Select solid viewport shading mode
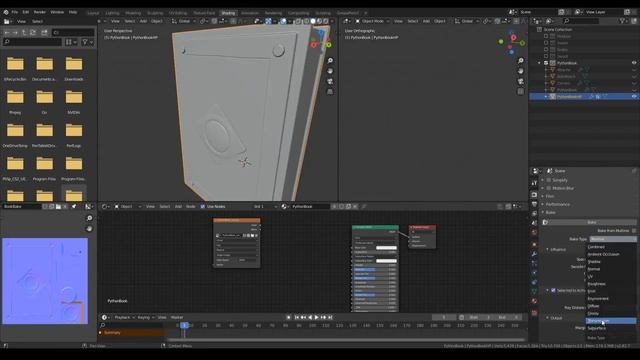Viewport: 640px width, 360px height. 313,21
